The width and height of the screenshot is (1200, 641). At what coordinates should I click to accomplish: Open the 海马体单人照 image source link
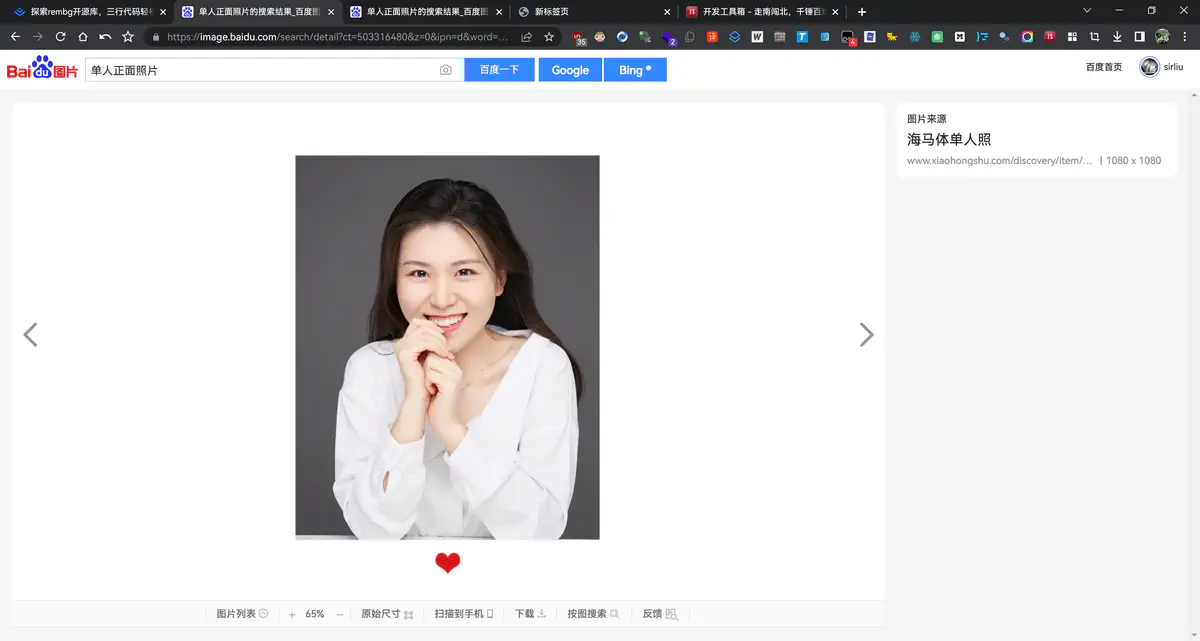[x=949, y=139]
